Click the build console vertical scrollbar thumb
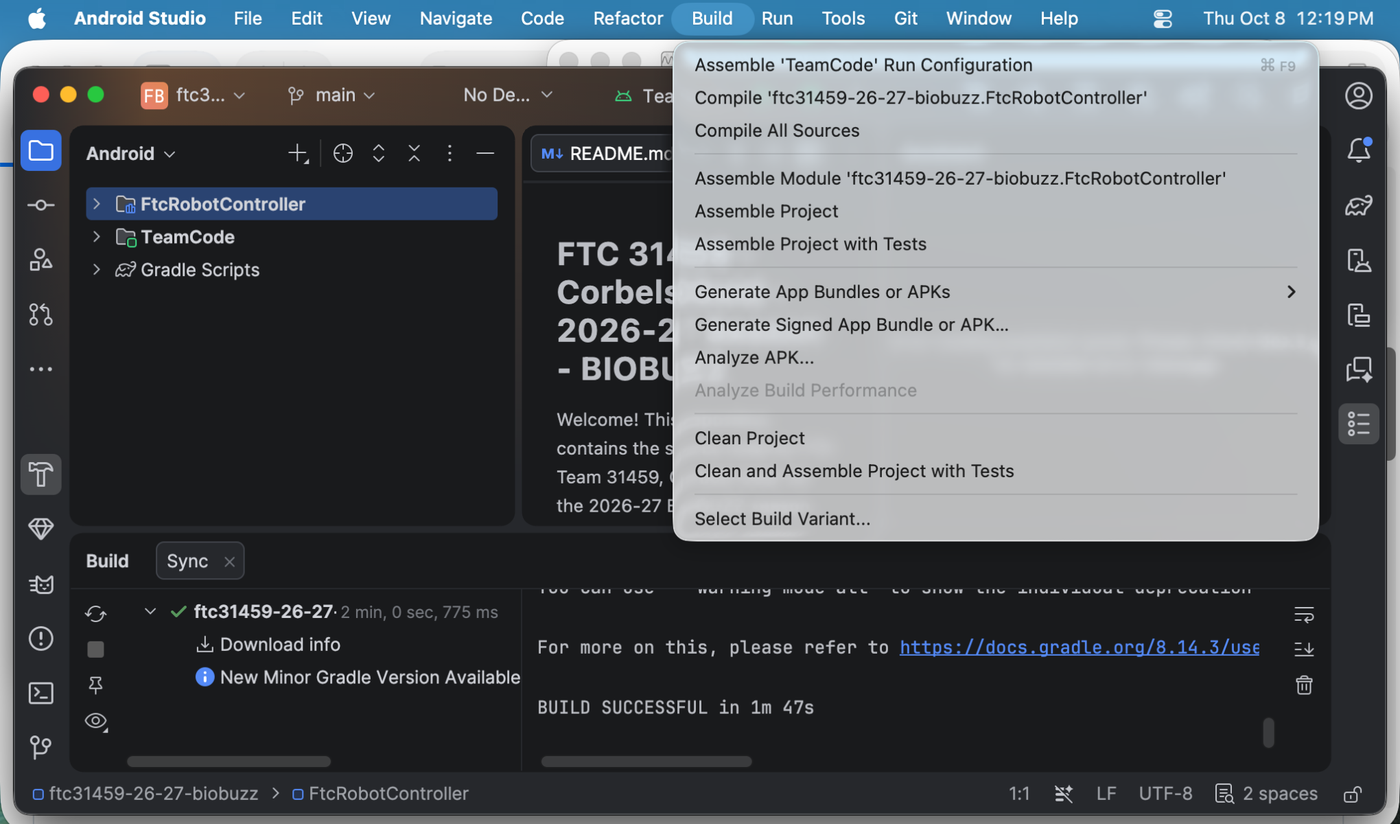 1268,733
